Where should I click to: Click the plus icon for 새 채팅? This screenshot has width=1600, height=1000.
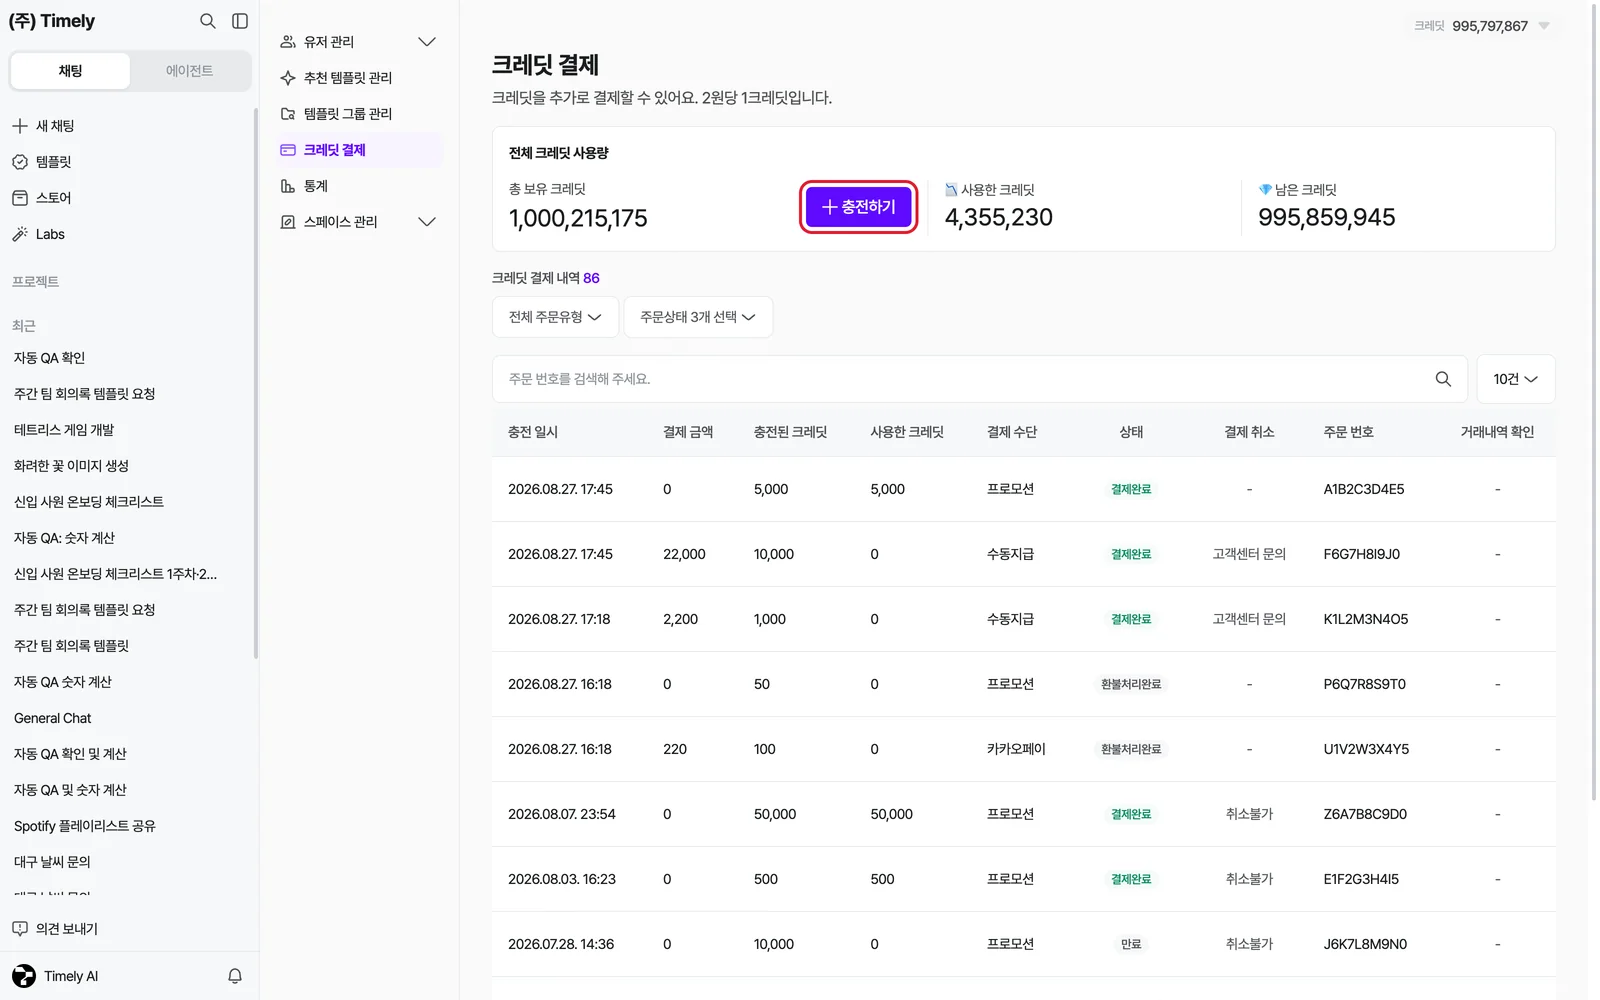[20, 126]
